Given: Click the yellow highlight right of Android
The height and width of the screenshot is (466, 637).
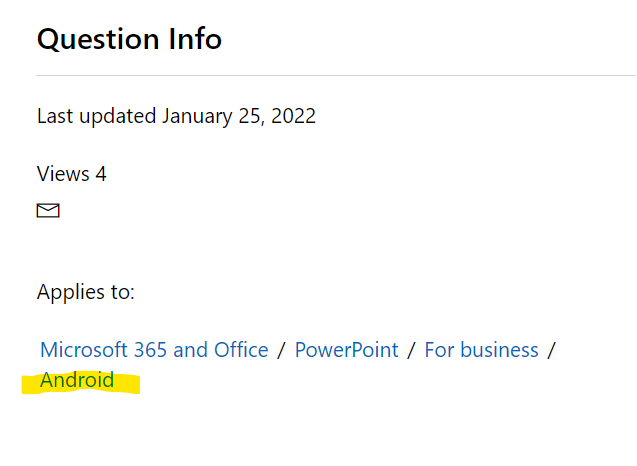Looking at the screenshot, I should [x=127, y=382].
